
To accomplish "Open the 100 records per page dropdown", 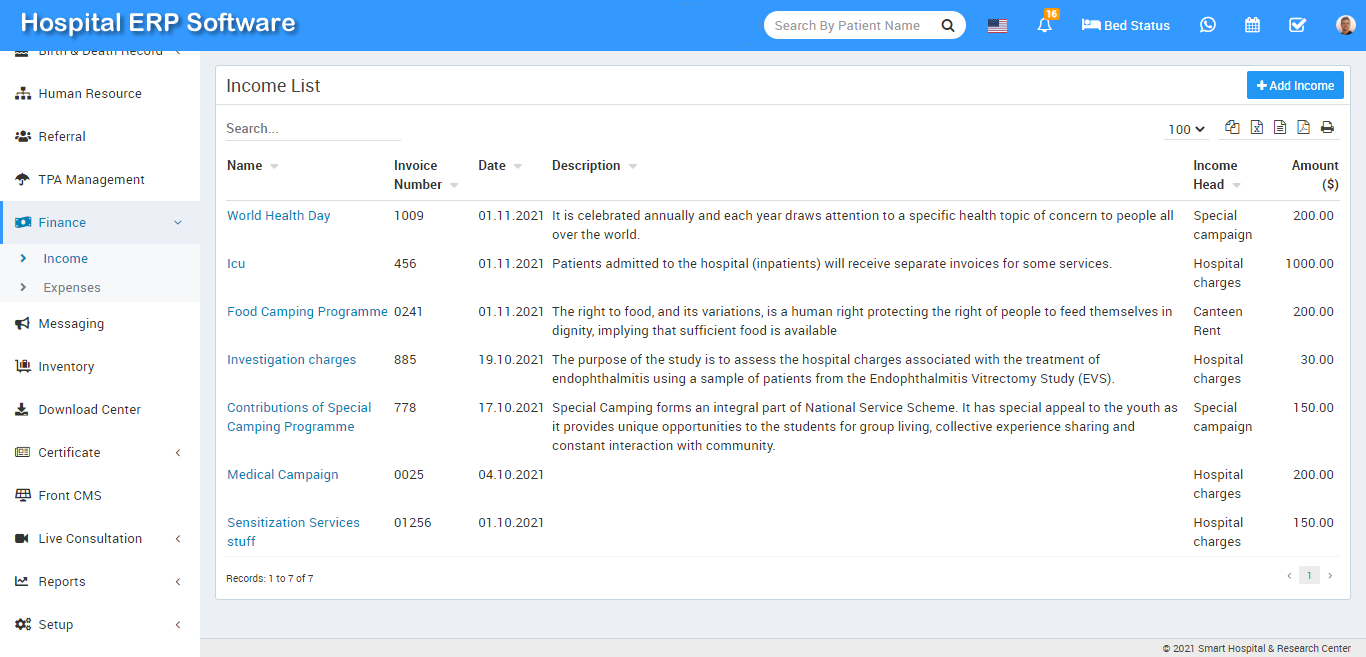I will [1186, 129].
